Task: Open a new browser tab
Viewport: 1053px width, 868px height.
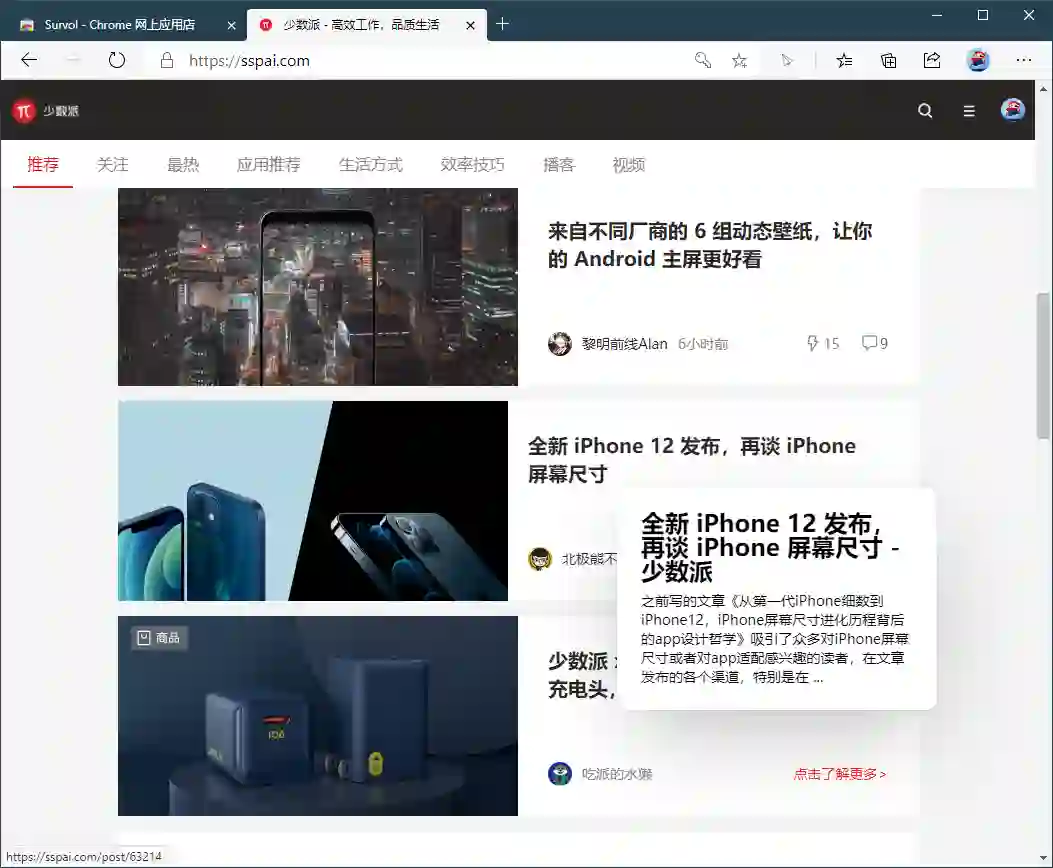Action: (x=502, y=25)
